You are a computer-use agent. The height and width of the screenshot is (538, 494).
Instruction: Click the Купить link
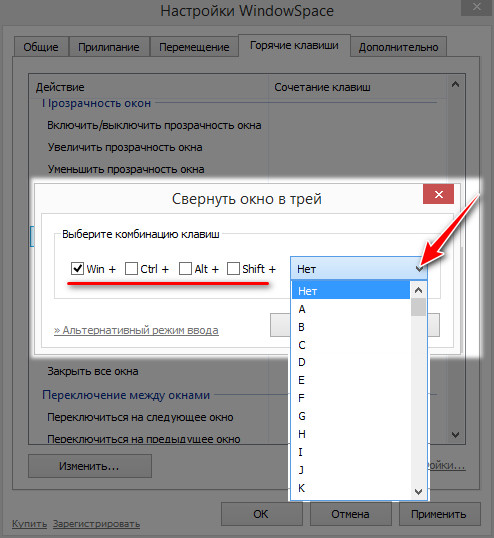coord(30,524)
